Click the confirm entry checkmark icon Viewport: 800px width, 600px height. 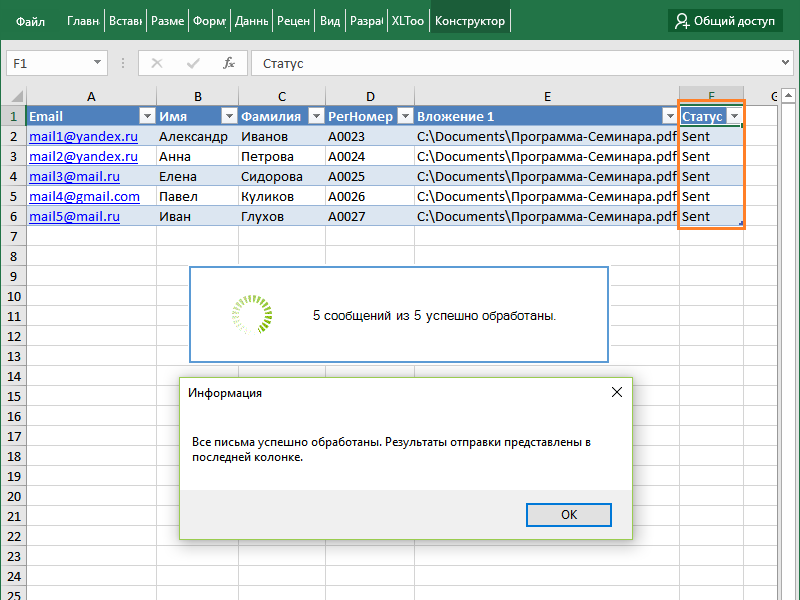click(x=193, y=63)
